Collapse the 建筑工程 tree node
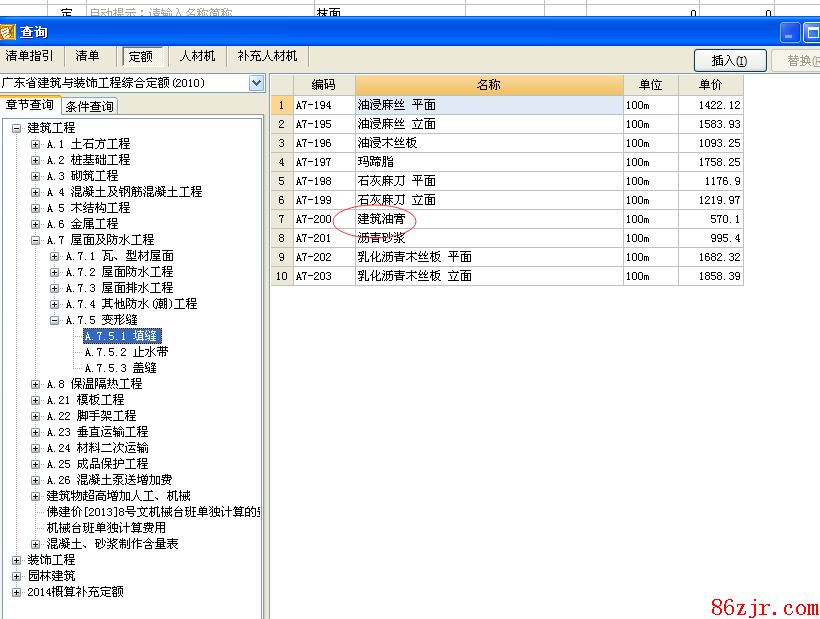This screenshot has width=820, height=619. [16, 128]
